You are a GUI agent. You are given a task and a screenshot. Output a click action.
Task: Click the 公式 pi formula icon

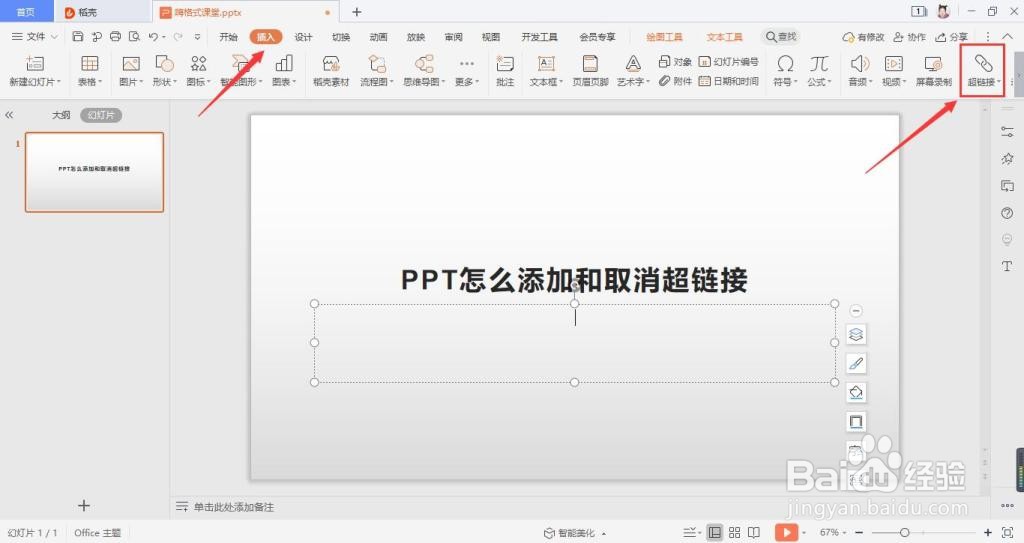819,63
